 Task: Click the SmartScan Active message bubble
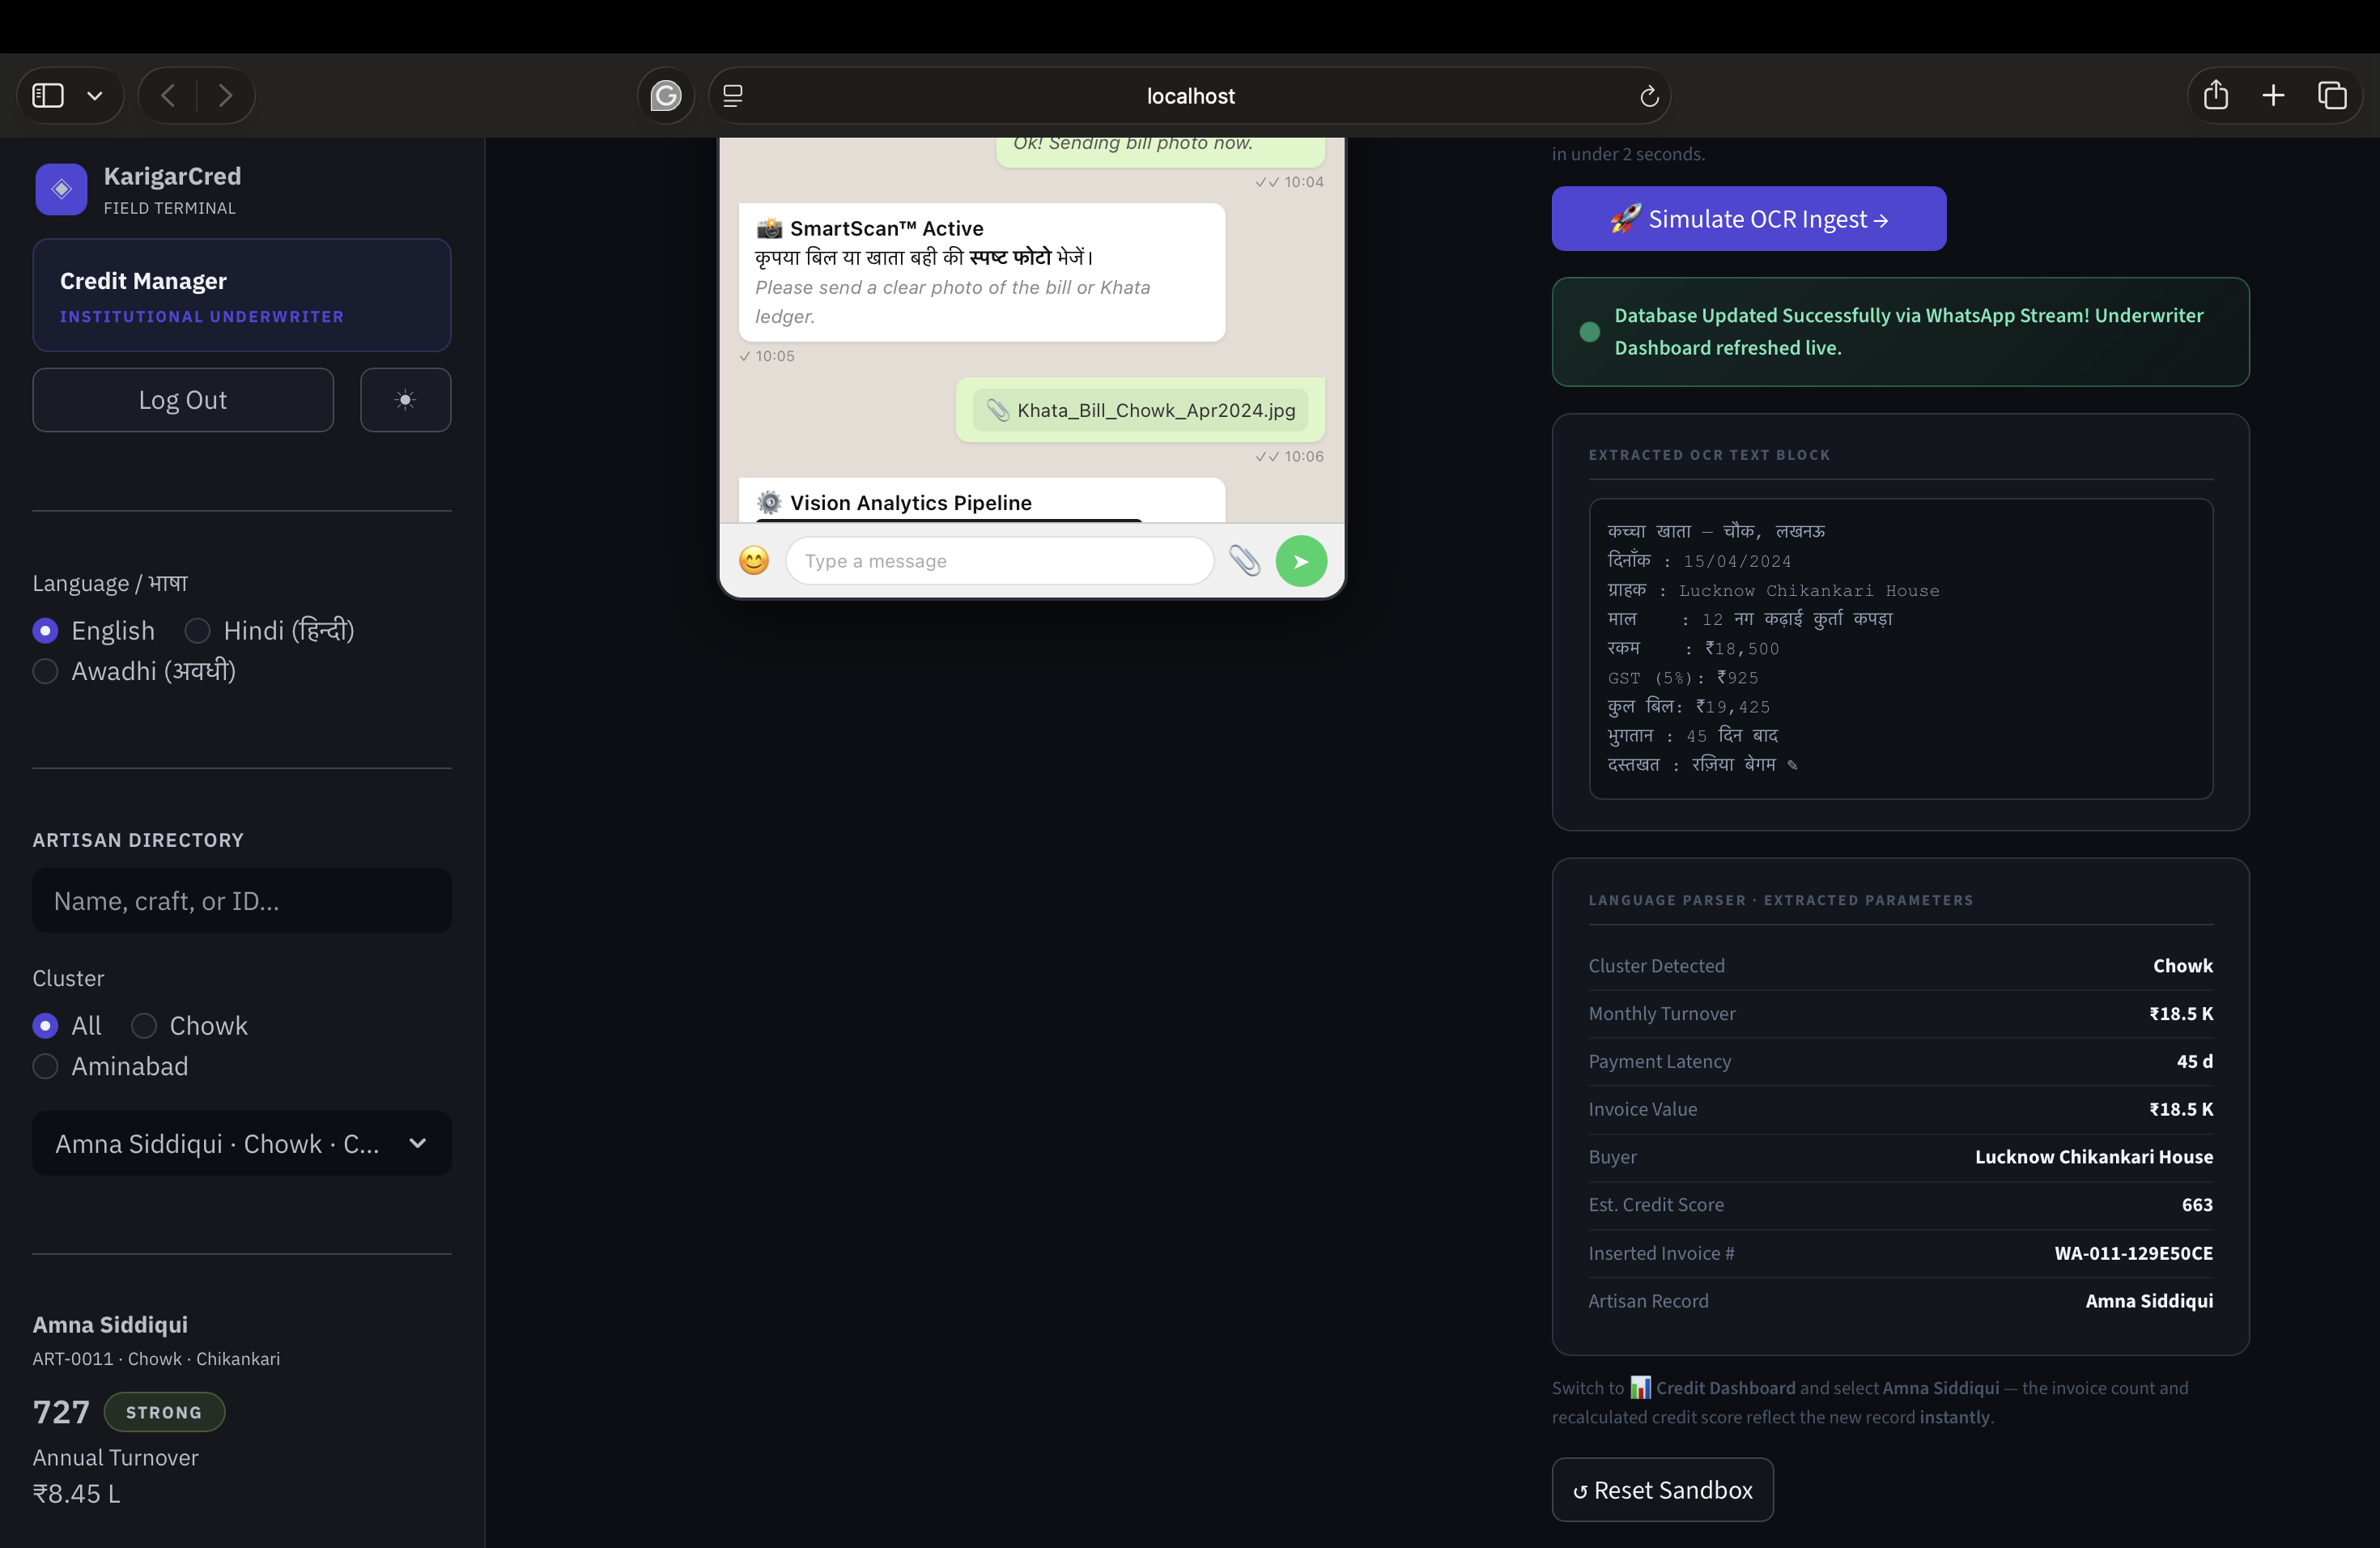point(981,272)
